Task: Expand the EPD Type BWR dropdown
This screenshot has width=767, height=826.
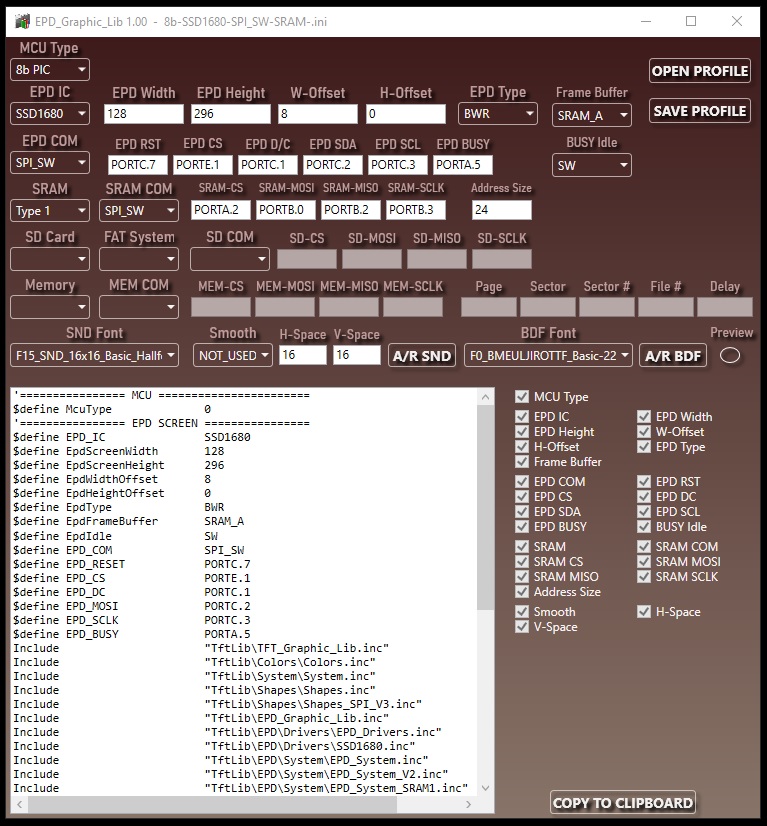Action: pyautogui.click(x=498, y=114)
